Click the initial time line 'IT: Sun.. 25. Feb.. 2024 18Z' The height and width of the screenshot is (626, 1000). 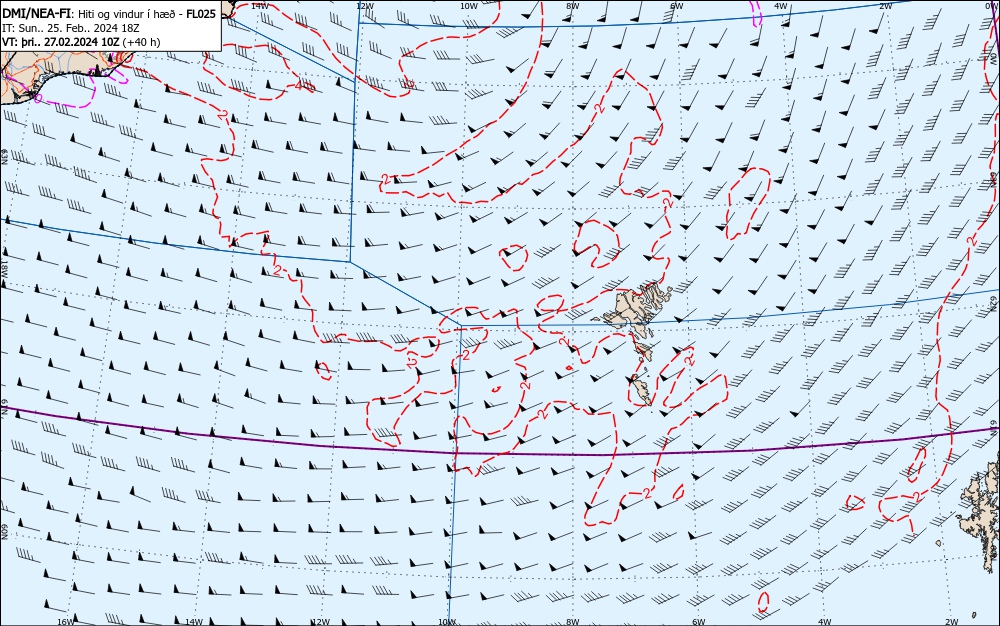click(71, 28)
